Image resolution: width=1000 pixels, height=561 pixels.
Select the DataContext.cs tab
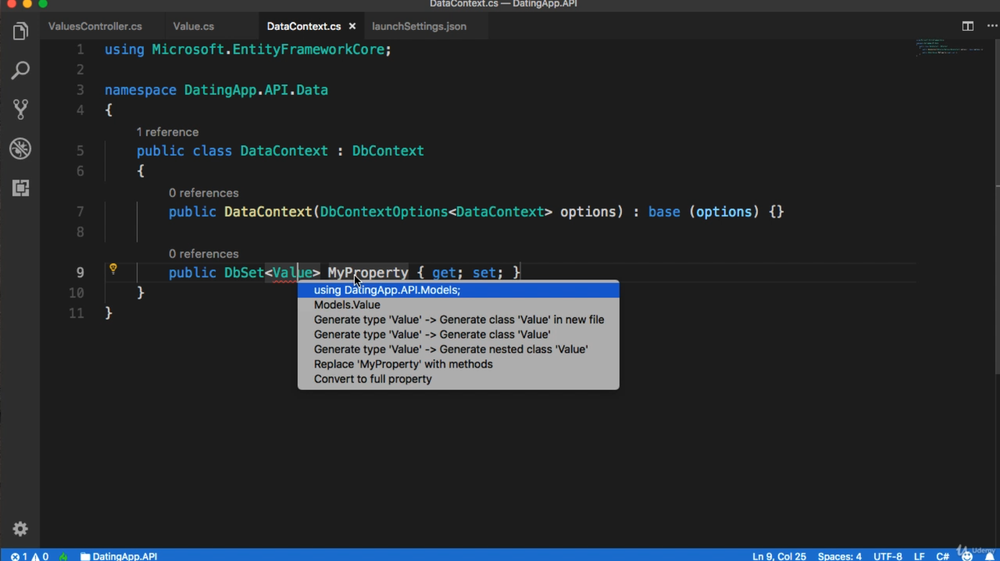[x=304, y=26]
